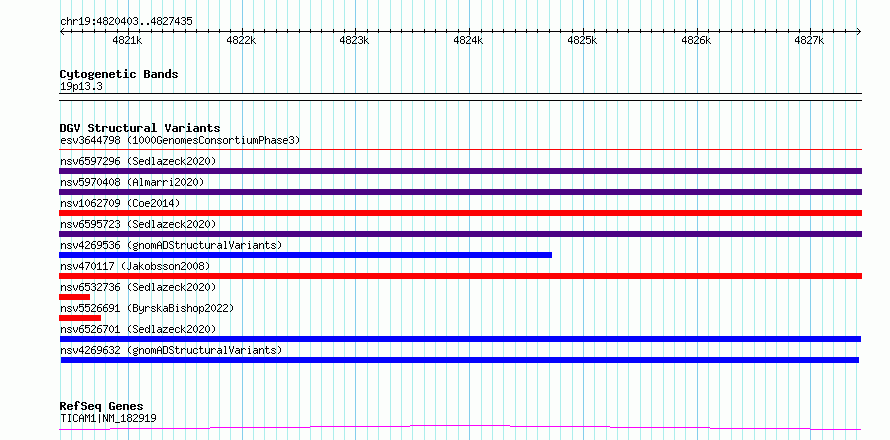
Task: Open the nsv6526701 (Sedlazeck2020) variant label
Action: [x=138, y=329]
